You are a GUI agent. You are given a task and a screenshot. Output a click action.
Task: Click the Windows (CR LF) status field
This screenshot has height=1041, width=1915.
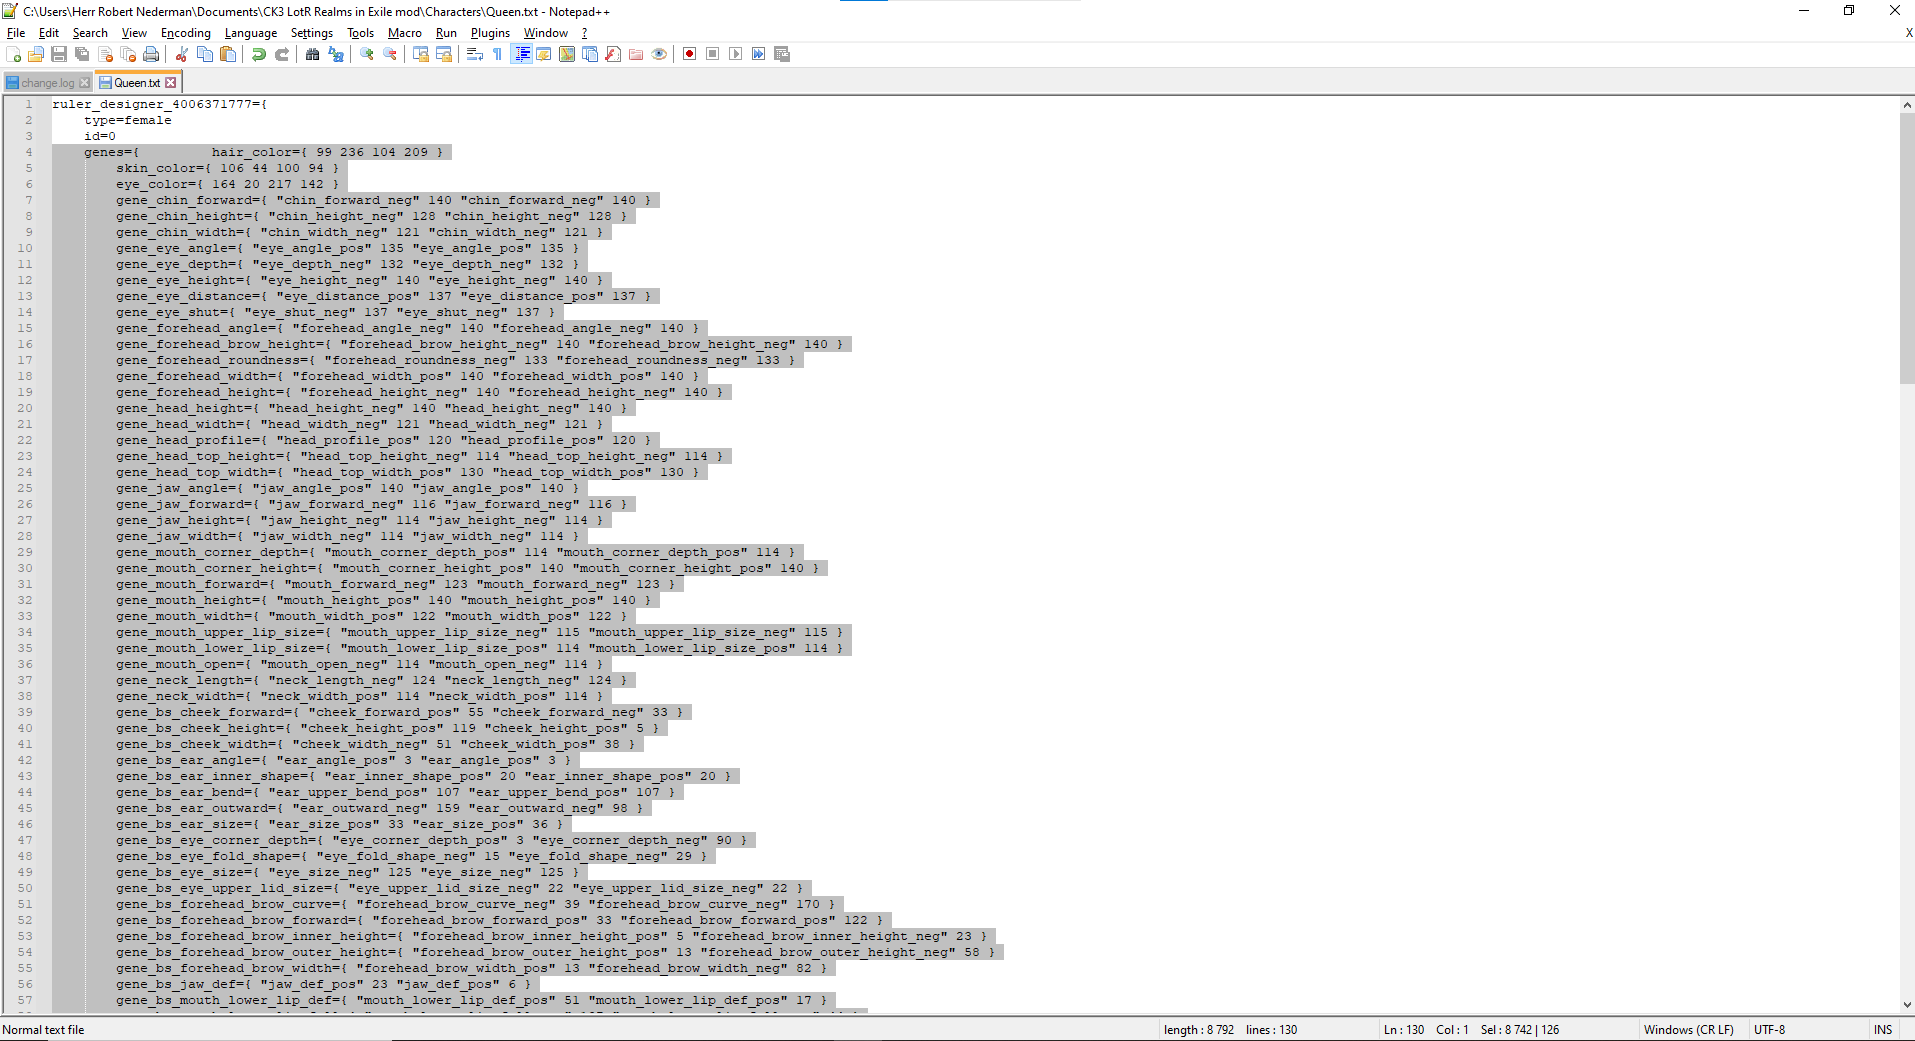point(1689,1030)
